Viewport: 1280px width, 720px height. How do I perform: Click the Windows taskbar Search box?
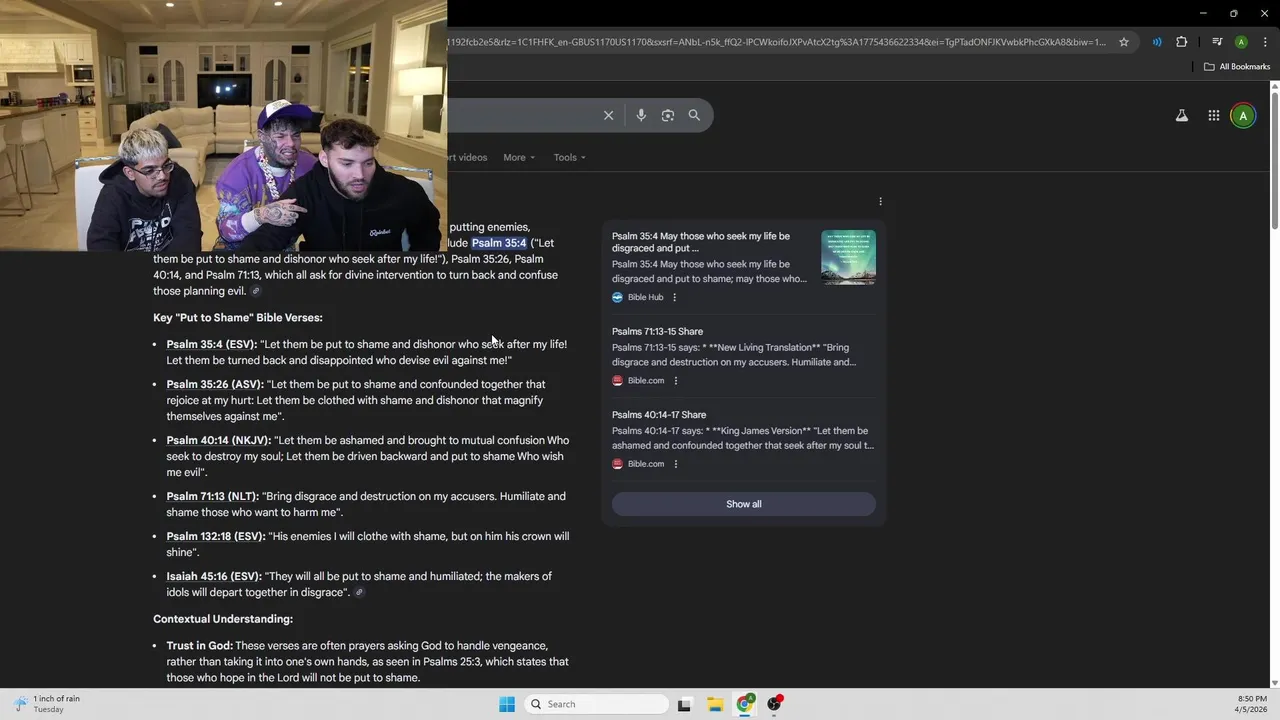[596, 704]
